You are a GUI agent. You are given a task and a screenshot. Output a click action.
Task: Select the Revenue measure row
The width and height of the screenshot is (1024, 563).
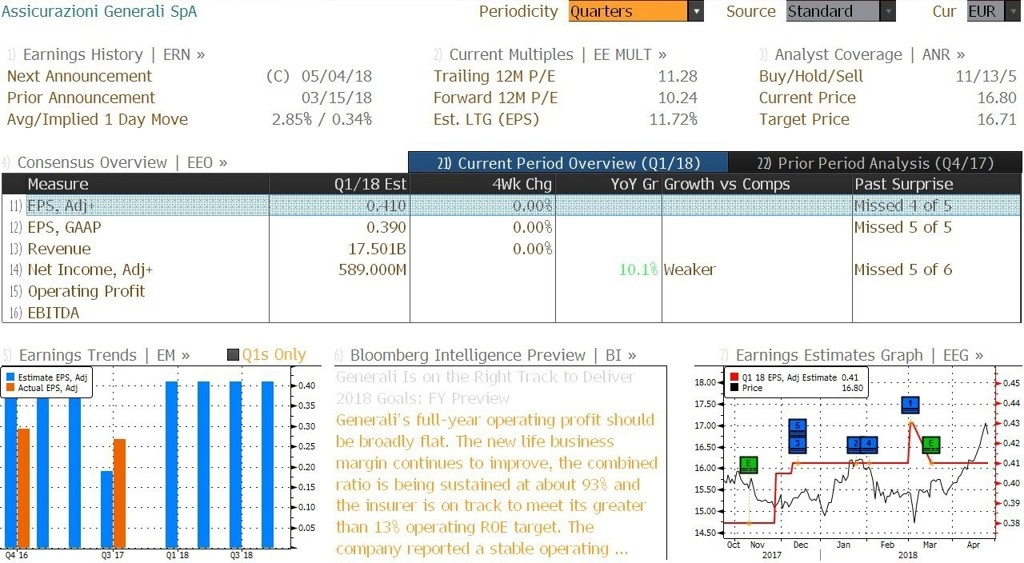[x=511, y=249]
